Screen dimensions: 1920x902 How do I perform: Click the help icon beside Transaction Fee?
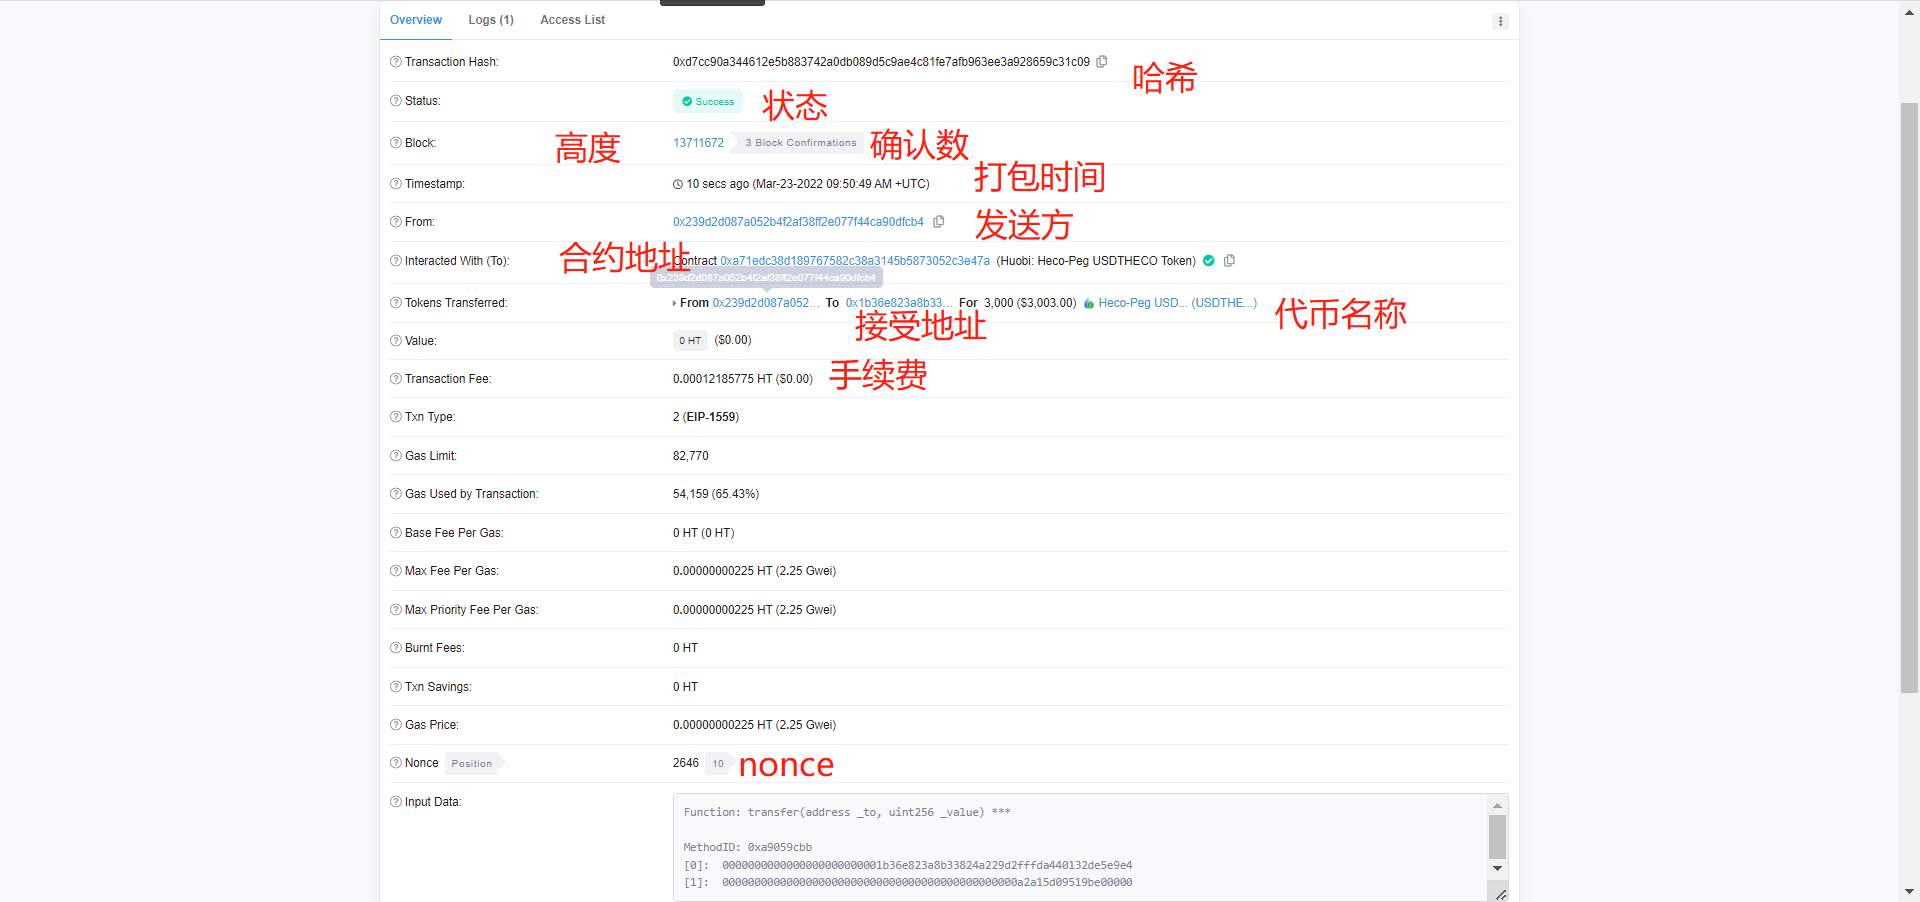tap(394, 378)
